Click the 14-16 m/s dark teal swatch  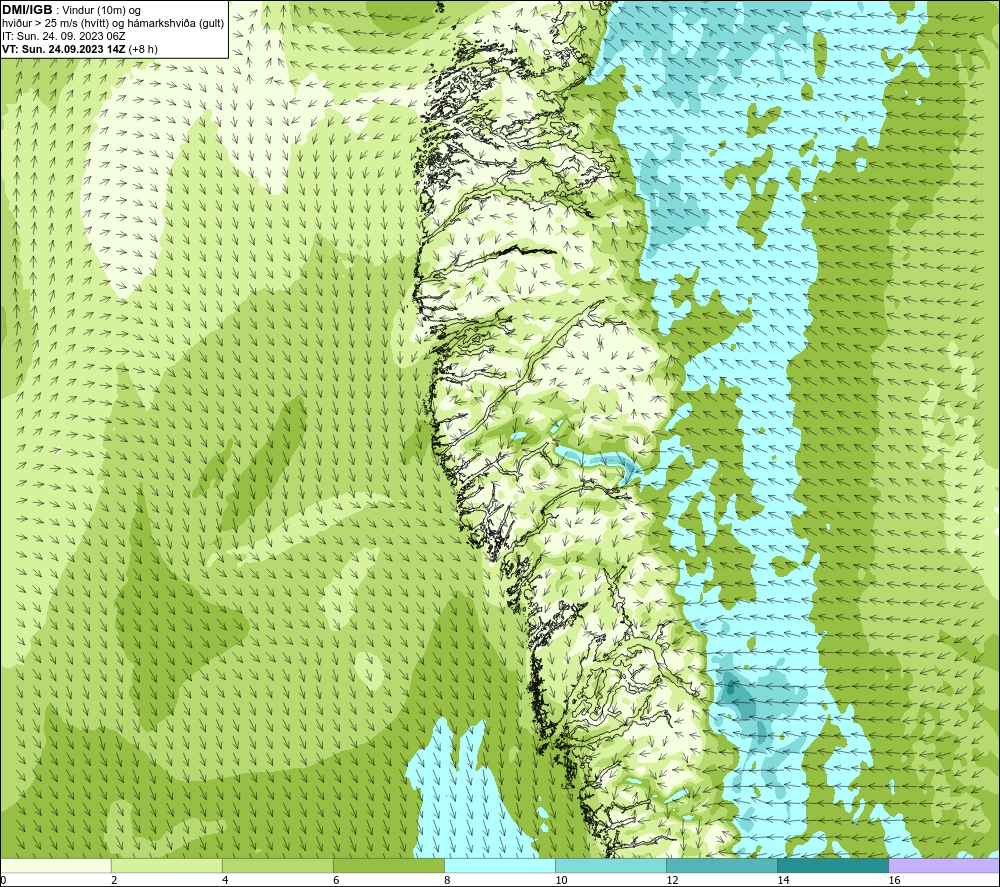pos(833,865)
